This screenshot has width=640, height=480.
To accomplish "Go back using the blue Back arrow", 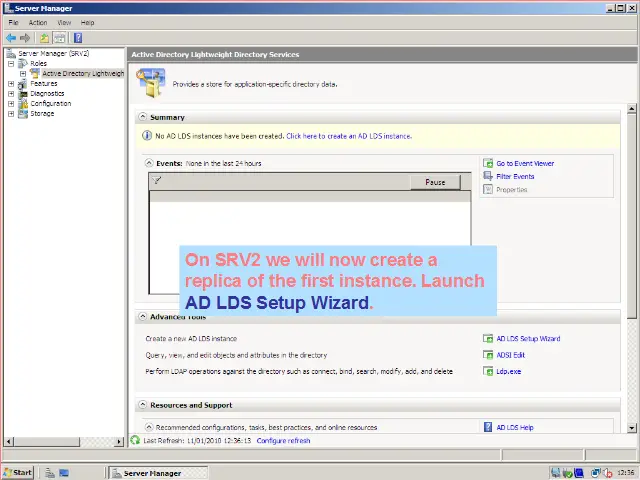I will pos(11,38).
